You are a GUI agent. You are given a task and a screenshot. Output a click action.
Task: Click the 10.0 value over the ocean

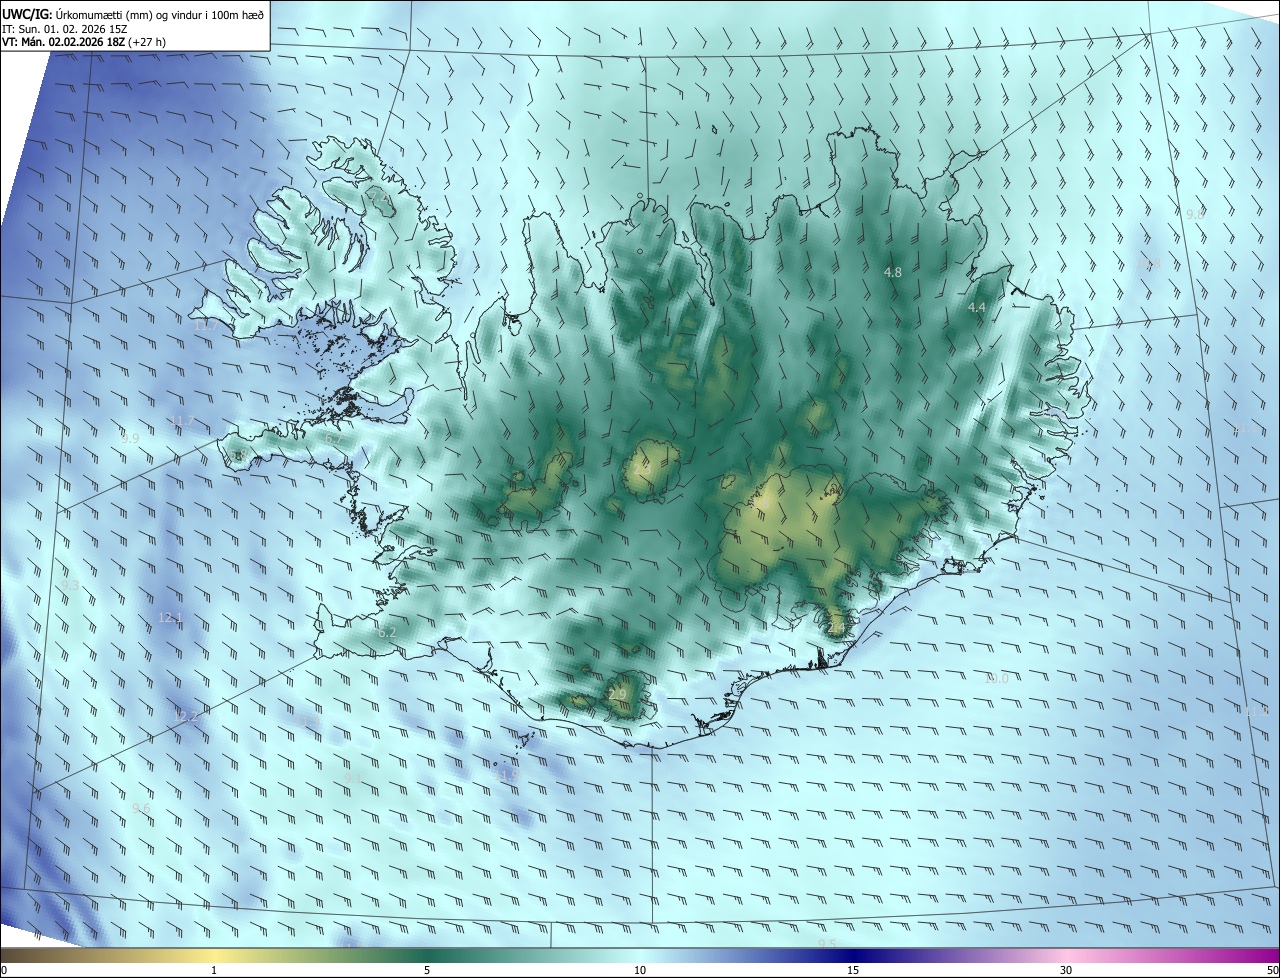coord(997,678)
